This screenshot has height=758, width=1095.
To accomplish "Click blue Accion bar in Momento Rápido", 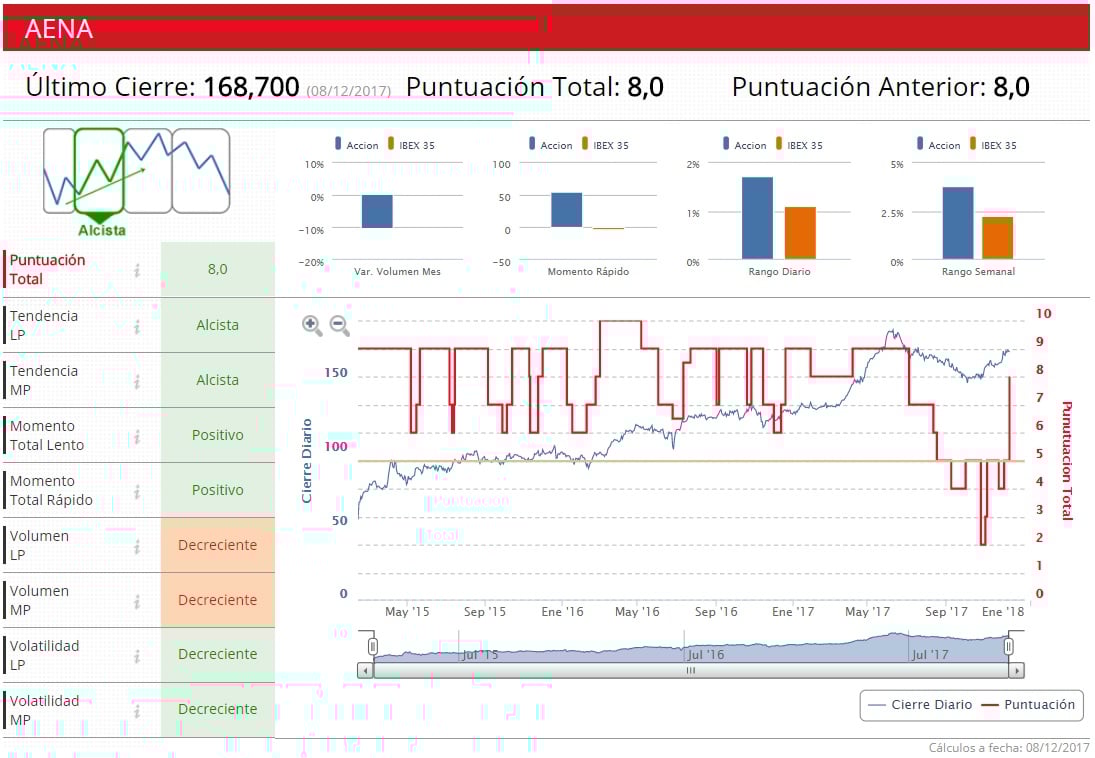I will click(x=566, y=210).
